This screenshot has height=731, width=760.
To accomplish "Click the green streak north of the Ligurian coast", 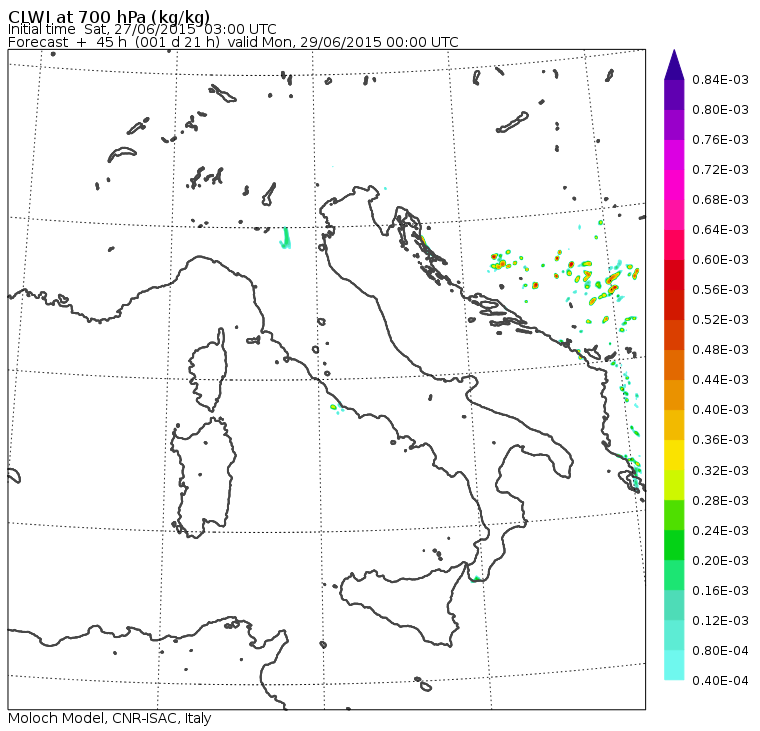I will [x=285, y=238].
